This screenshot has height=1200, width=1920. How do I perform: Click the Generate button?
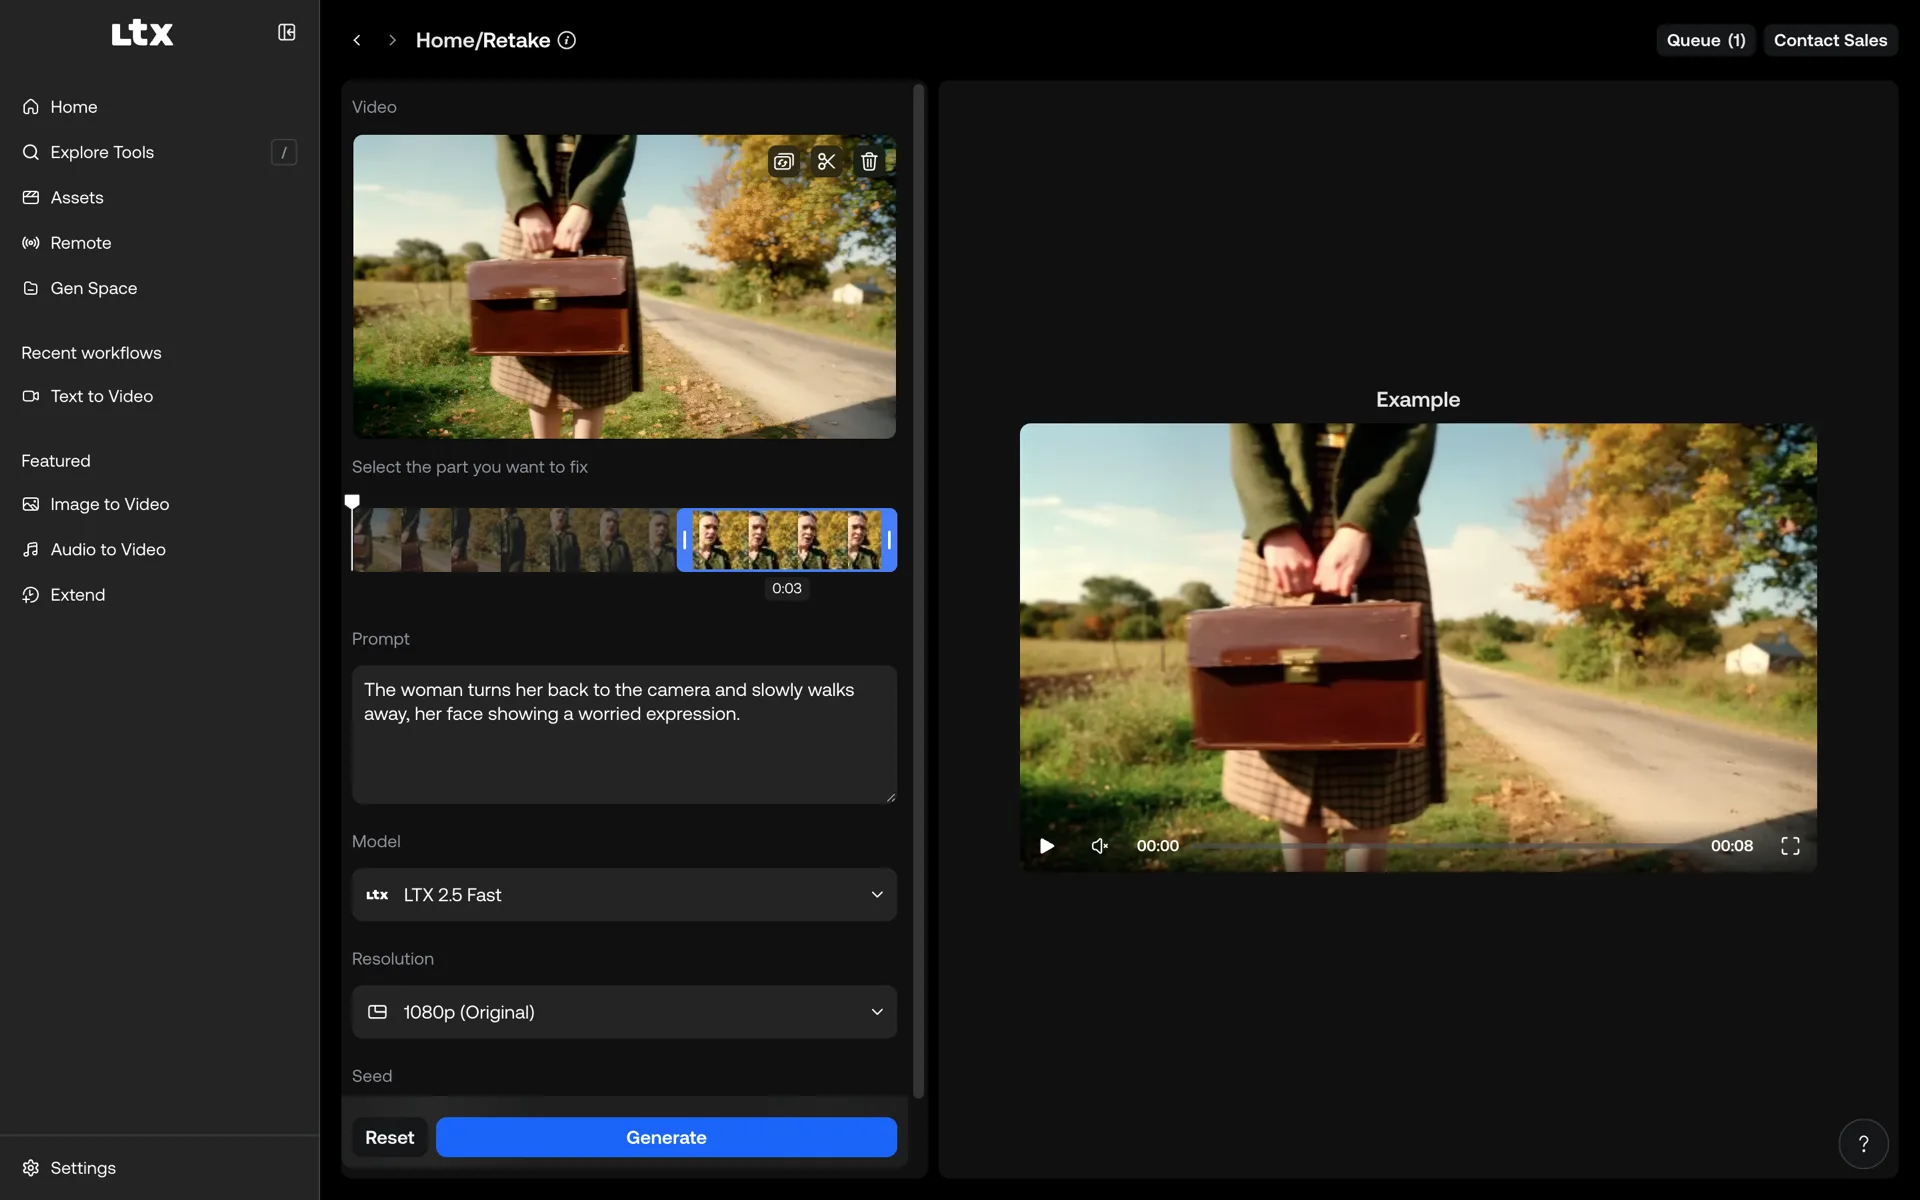point(666,1137)
